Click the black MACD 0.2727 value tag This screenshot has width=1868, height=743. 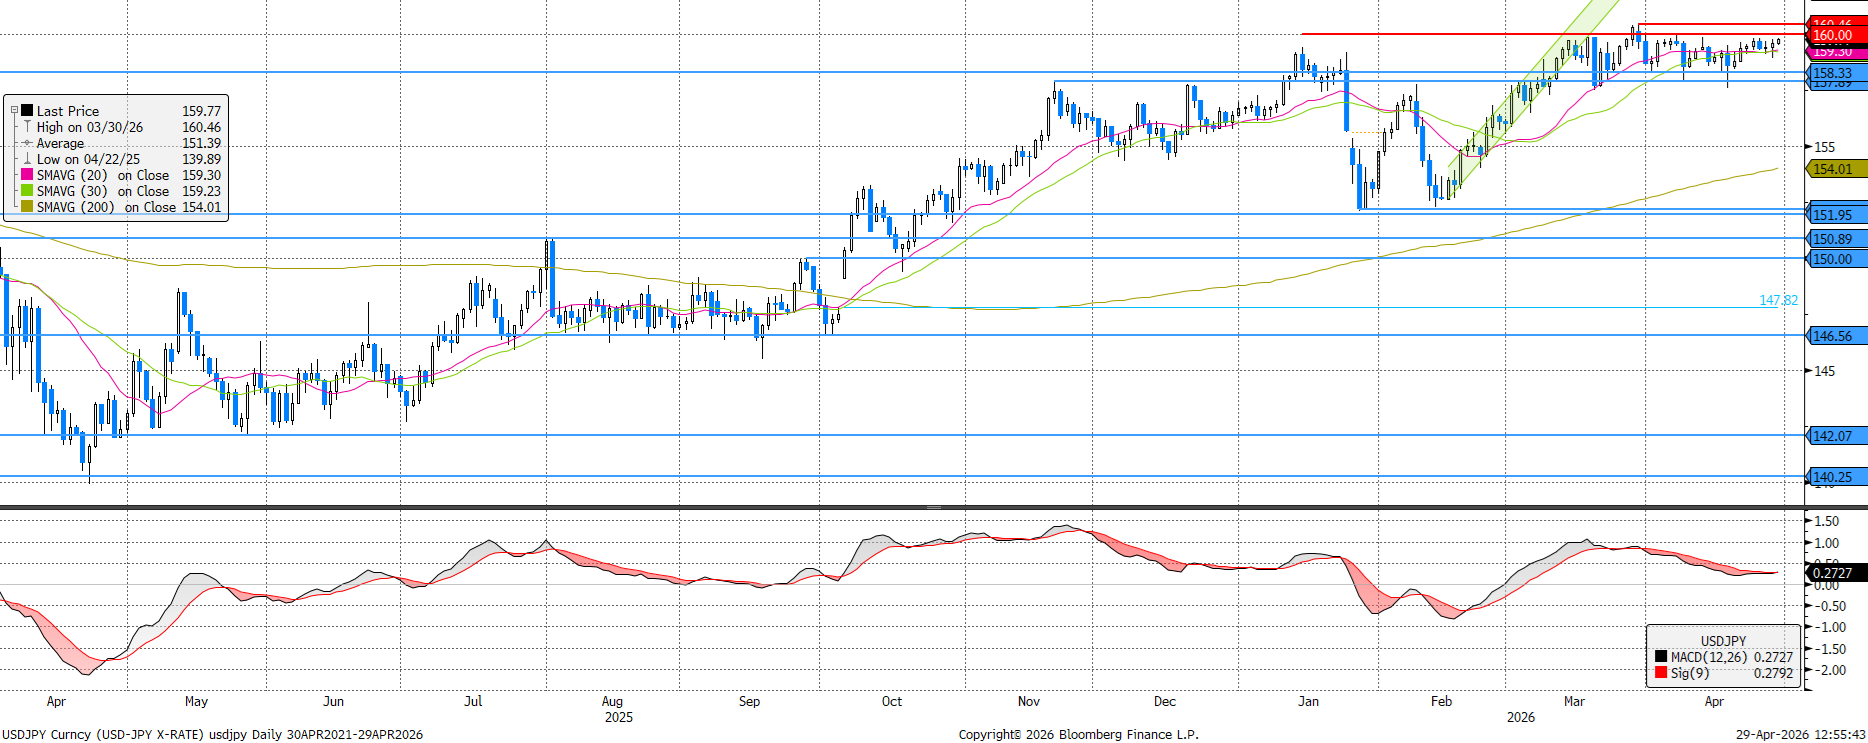pos(1834,573)
